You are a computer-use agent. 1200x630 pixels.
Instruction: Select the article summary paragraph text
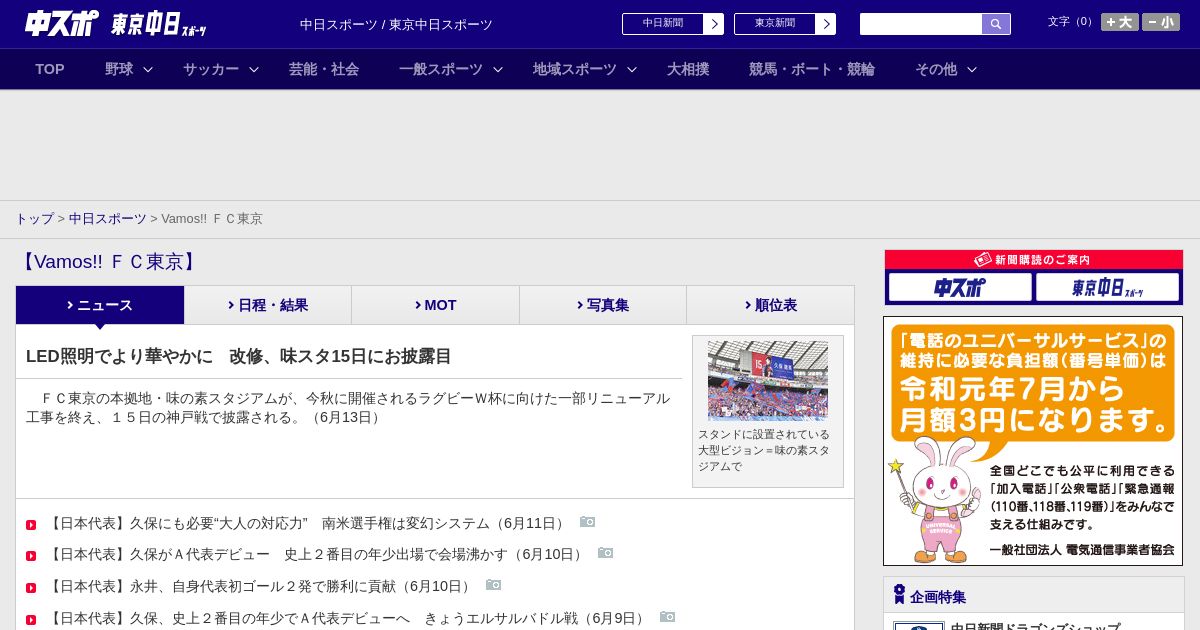pyautogui.click(x=348, y=407)
